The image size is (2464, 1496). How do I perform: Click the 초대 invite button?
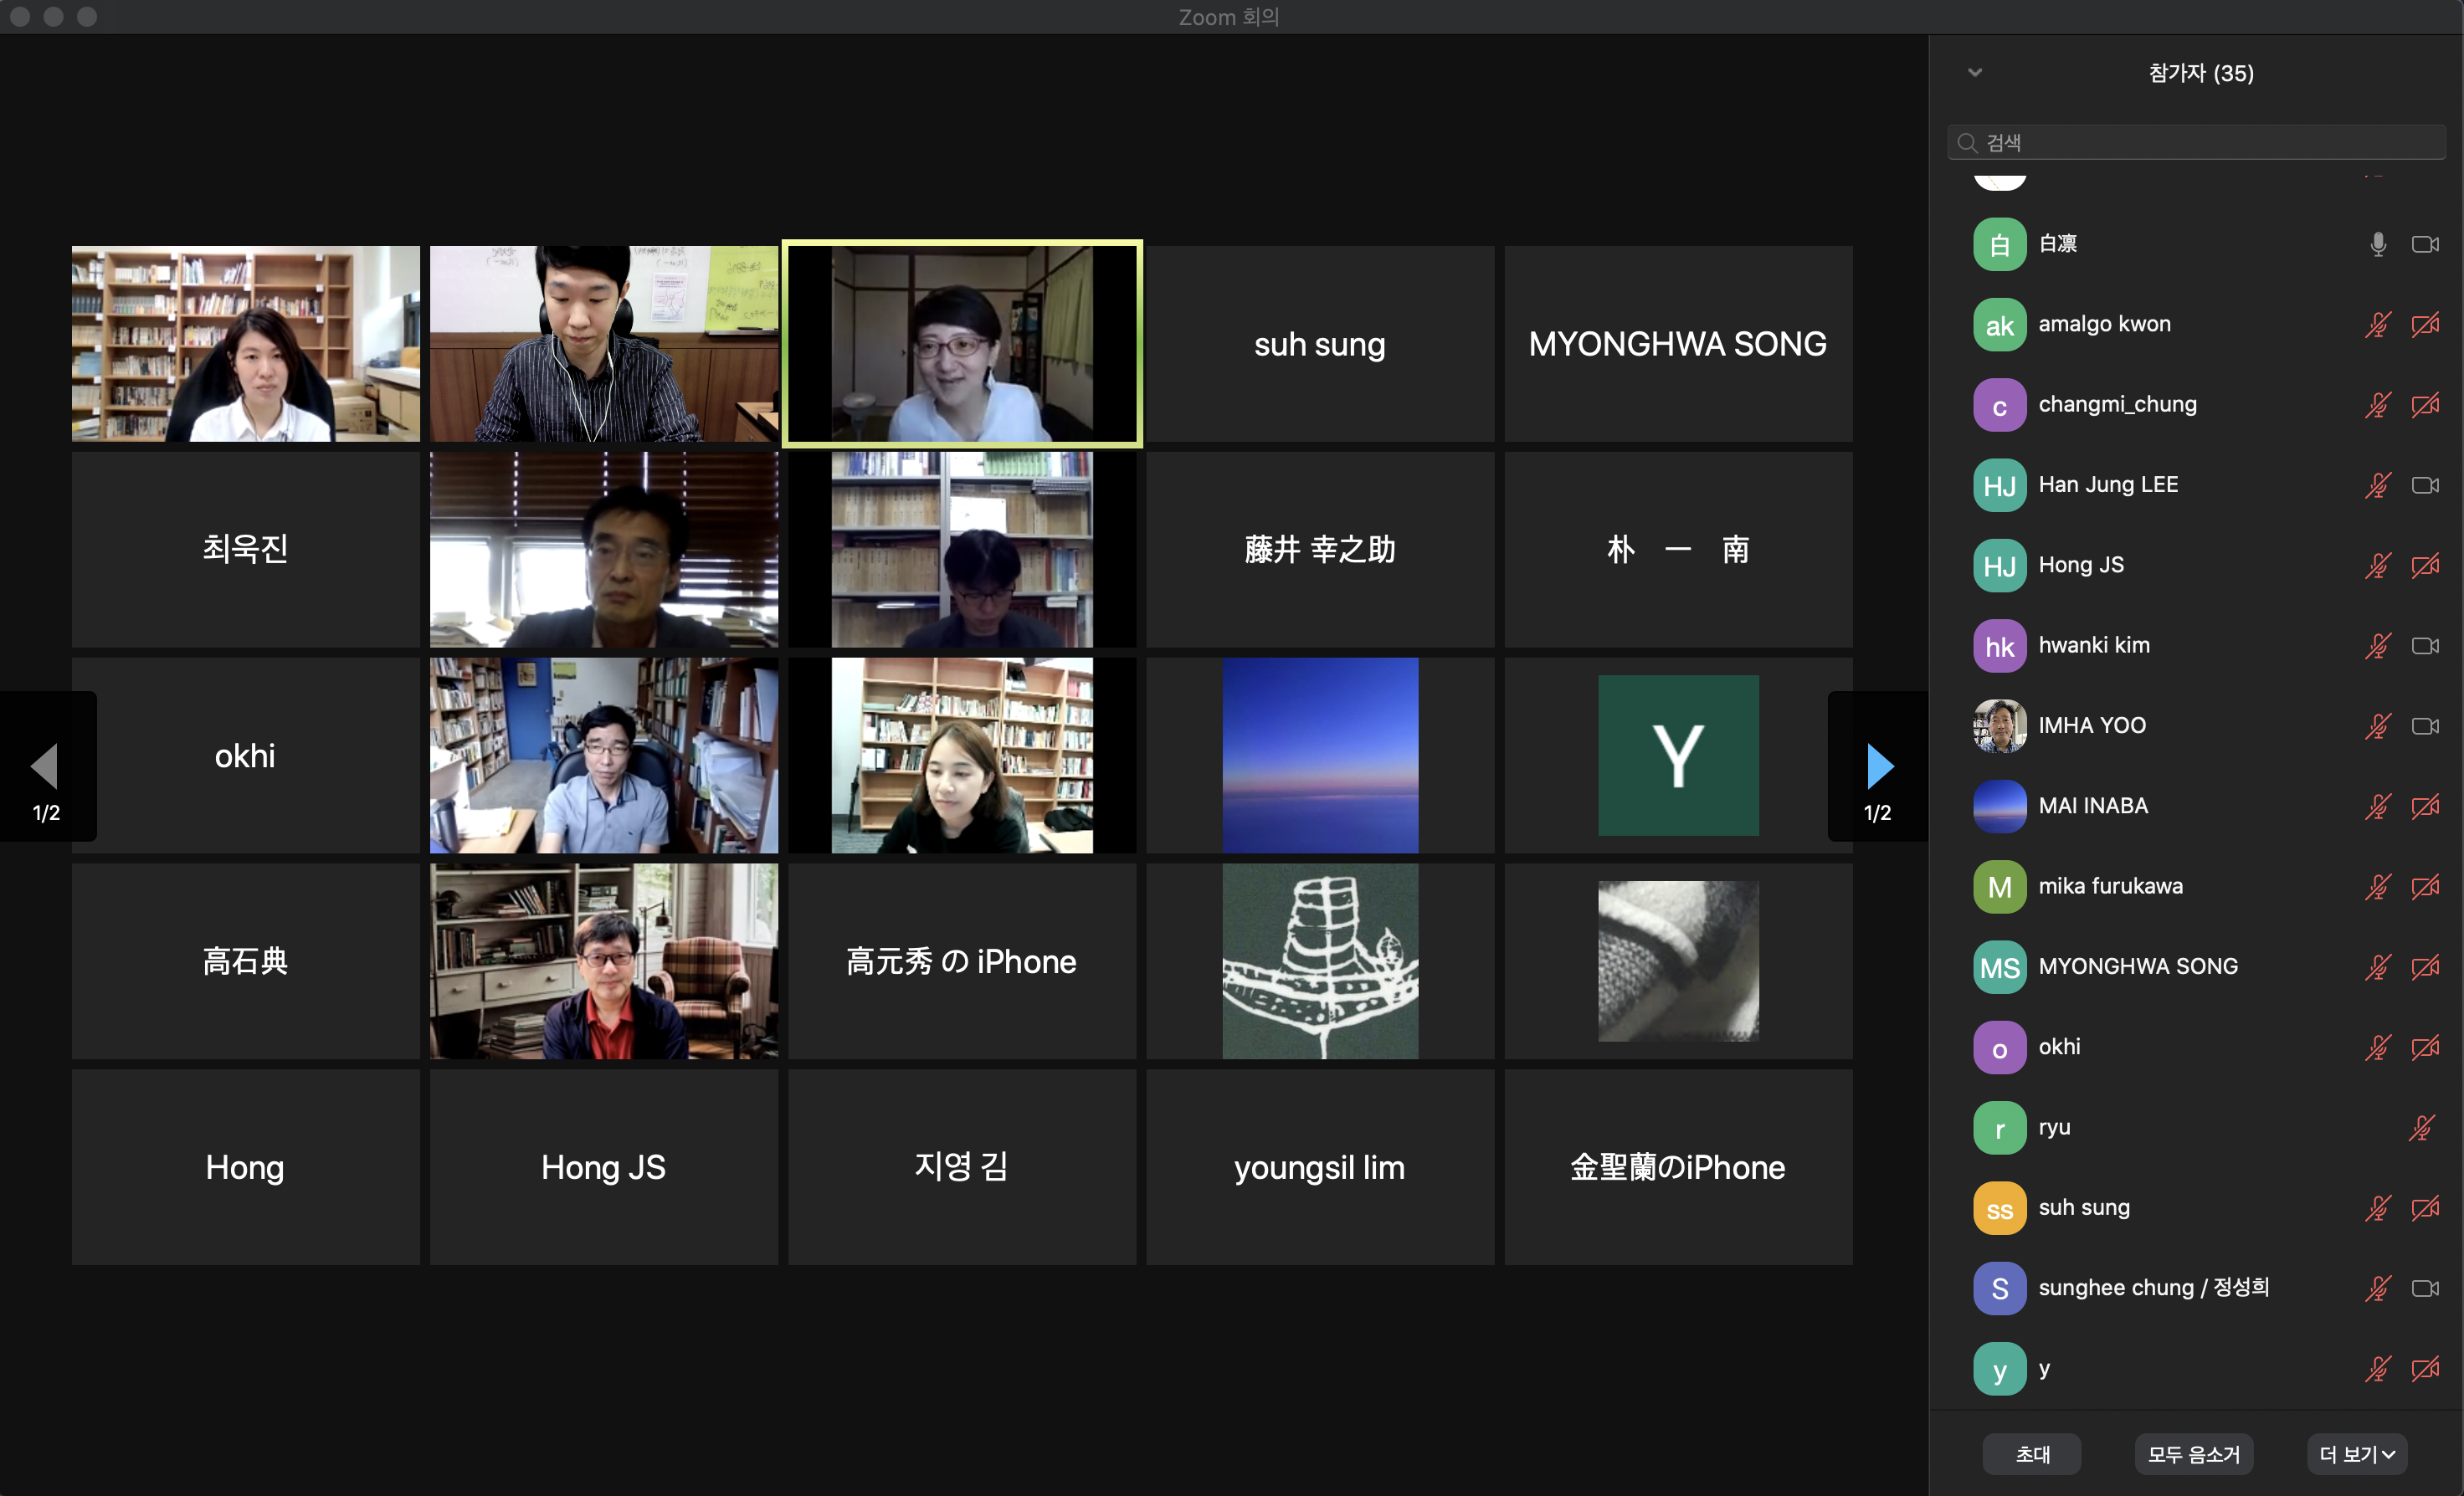coord(2032,1454)
